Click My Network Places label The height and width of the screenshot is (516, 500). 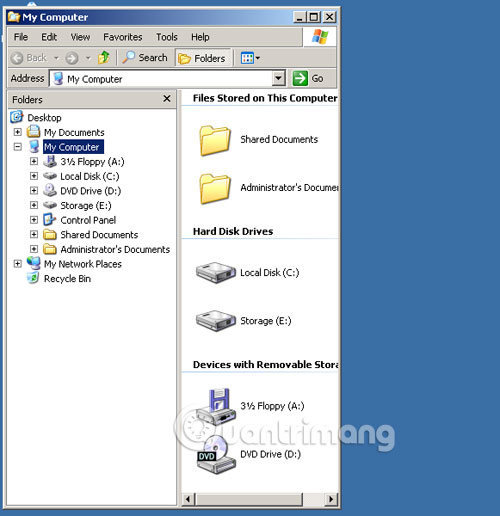(83, 264)
